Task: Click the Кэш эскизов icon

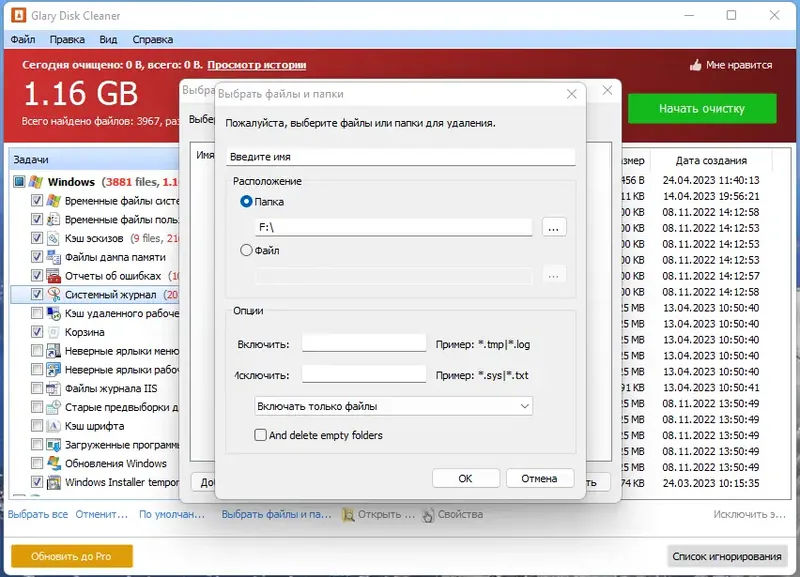Action: [x=54, y=238]
